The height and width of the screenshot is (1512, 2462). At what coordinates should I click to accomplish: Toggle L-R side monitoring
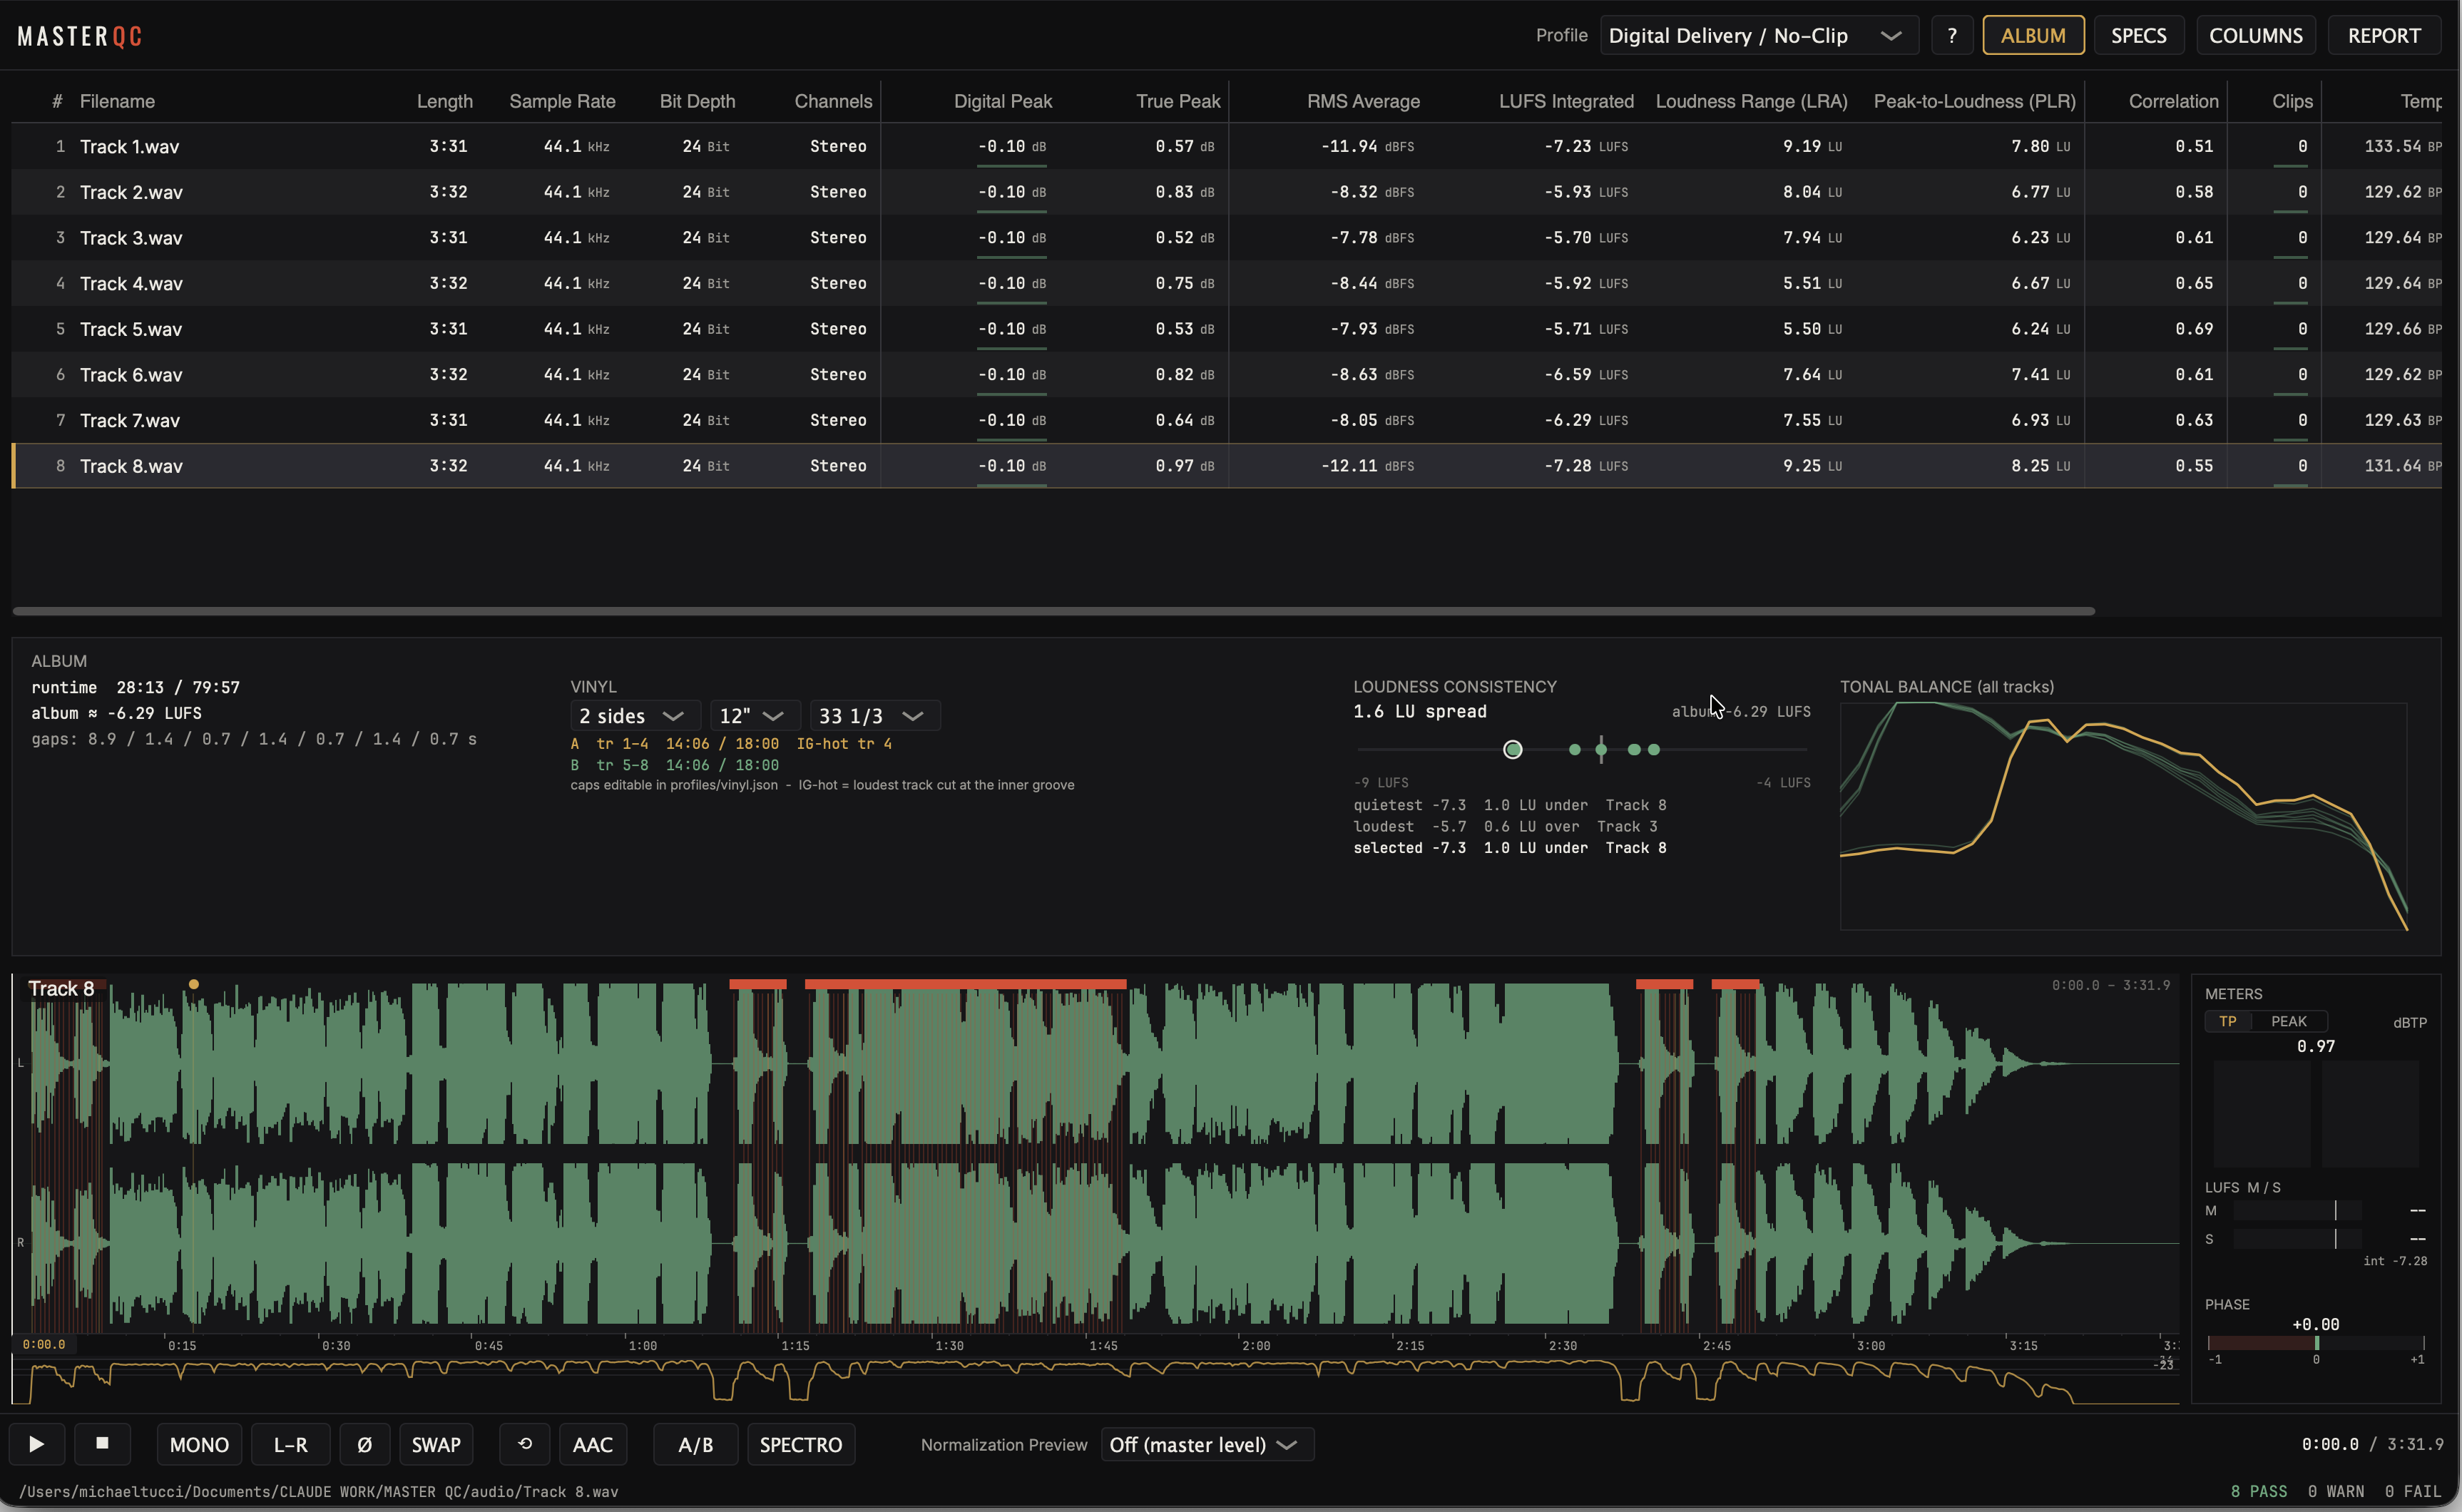click(x=291, y=1444)
